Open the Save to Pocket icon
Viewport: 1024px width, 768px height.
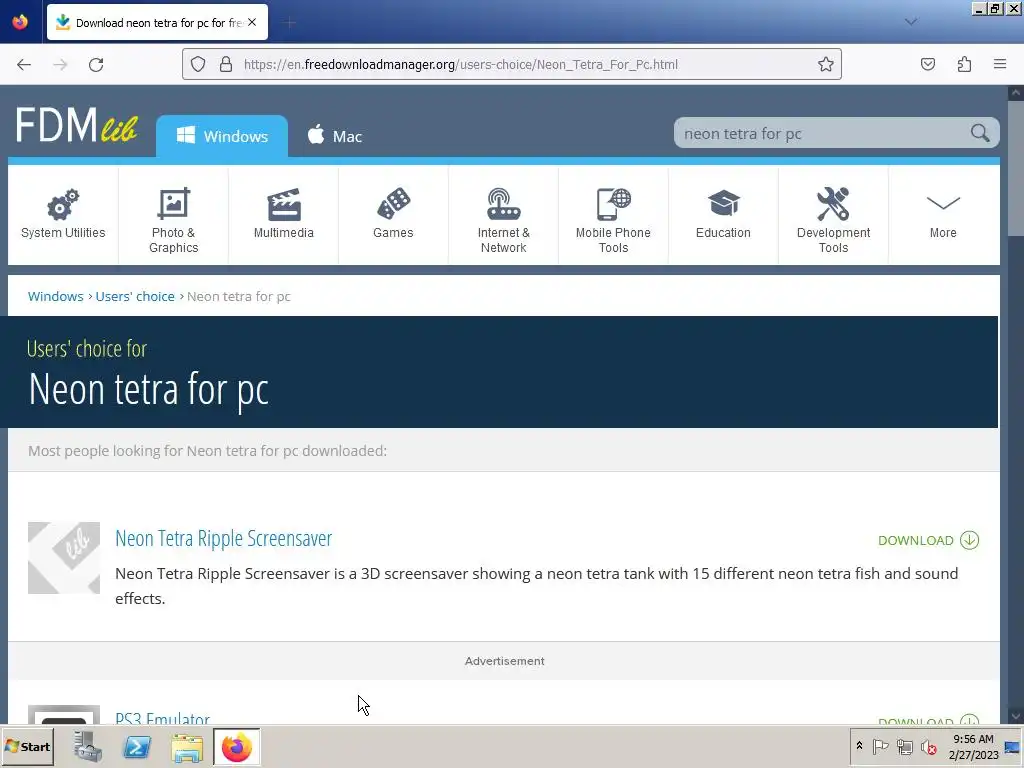tap(928, 64)
